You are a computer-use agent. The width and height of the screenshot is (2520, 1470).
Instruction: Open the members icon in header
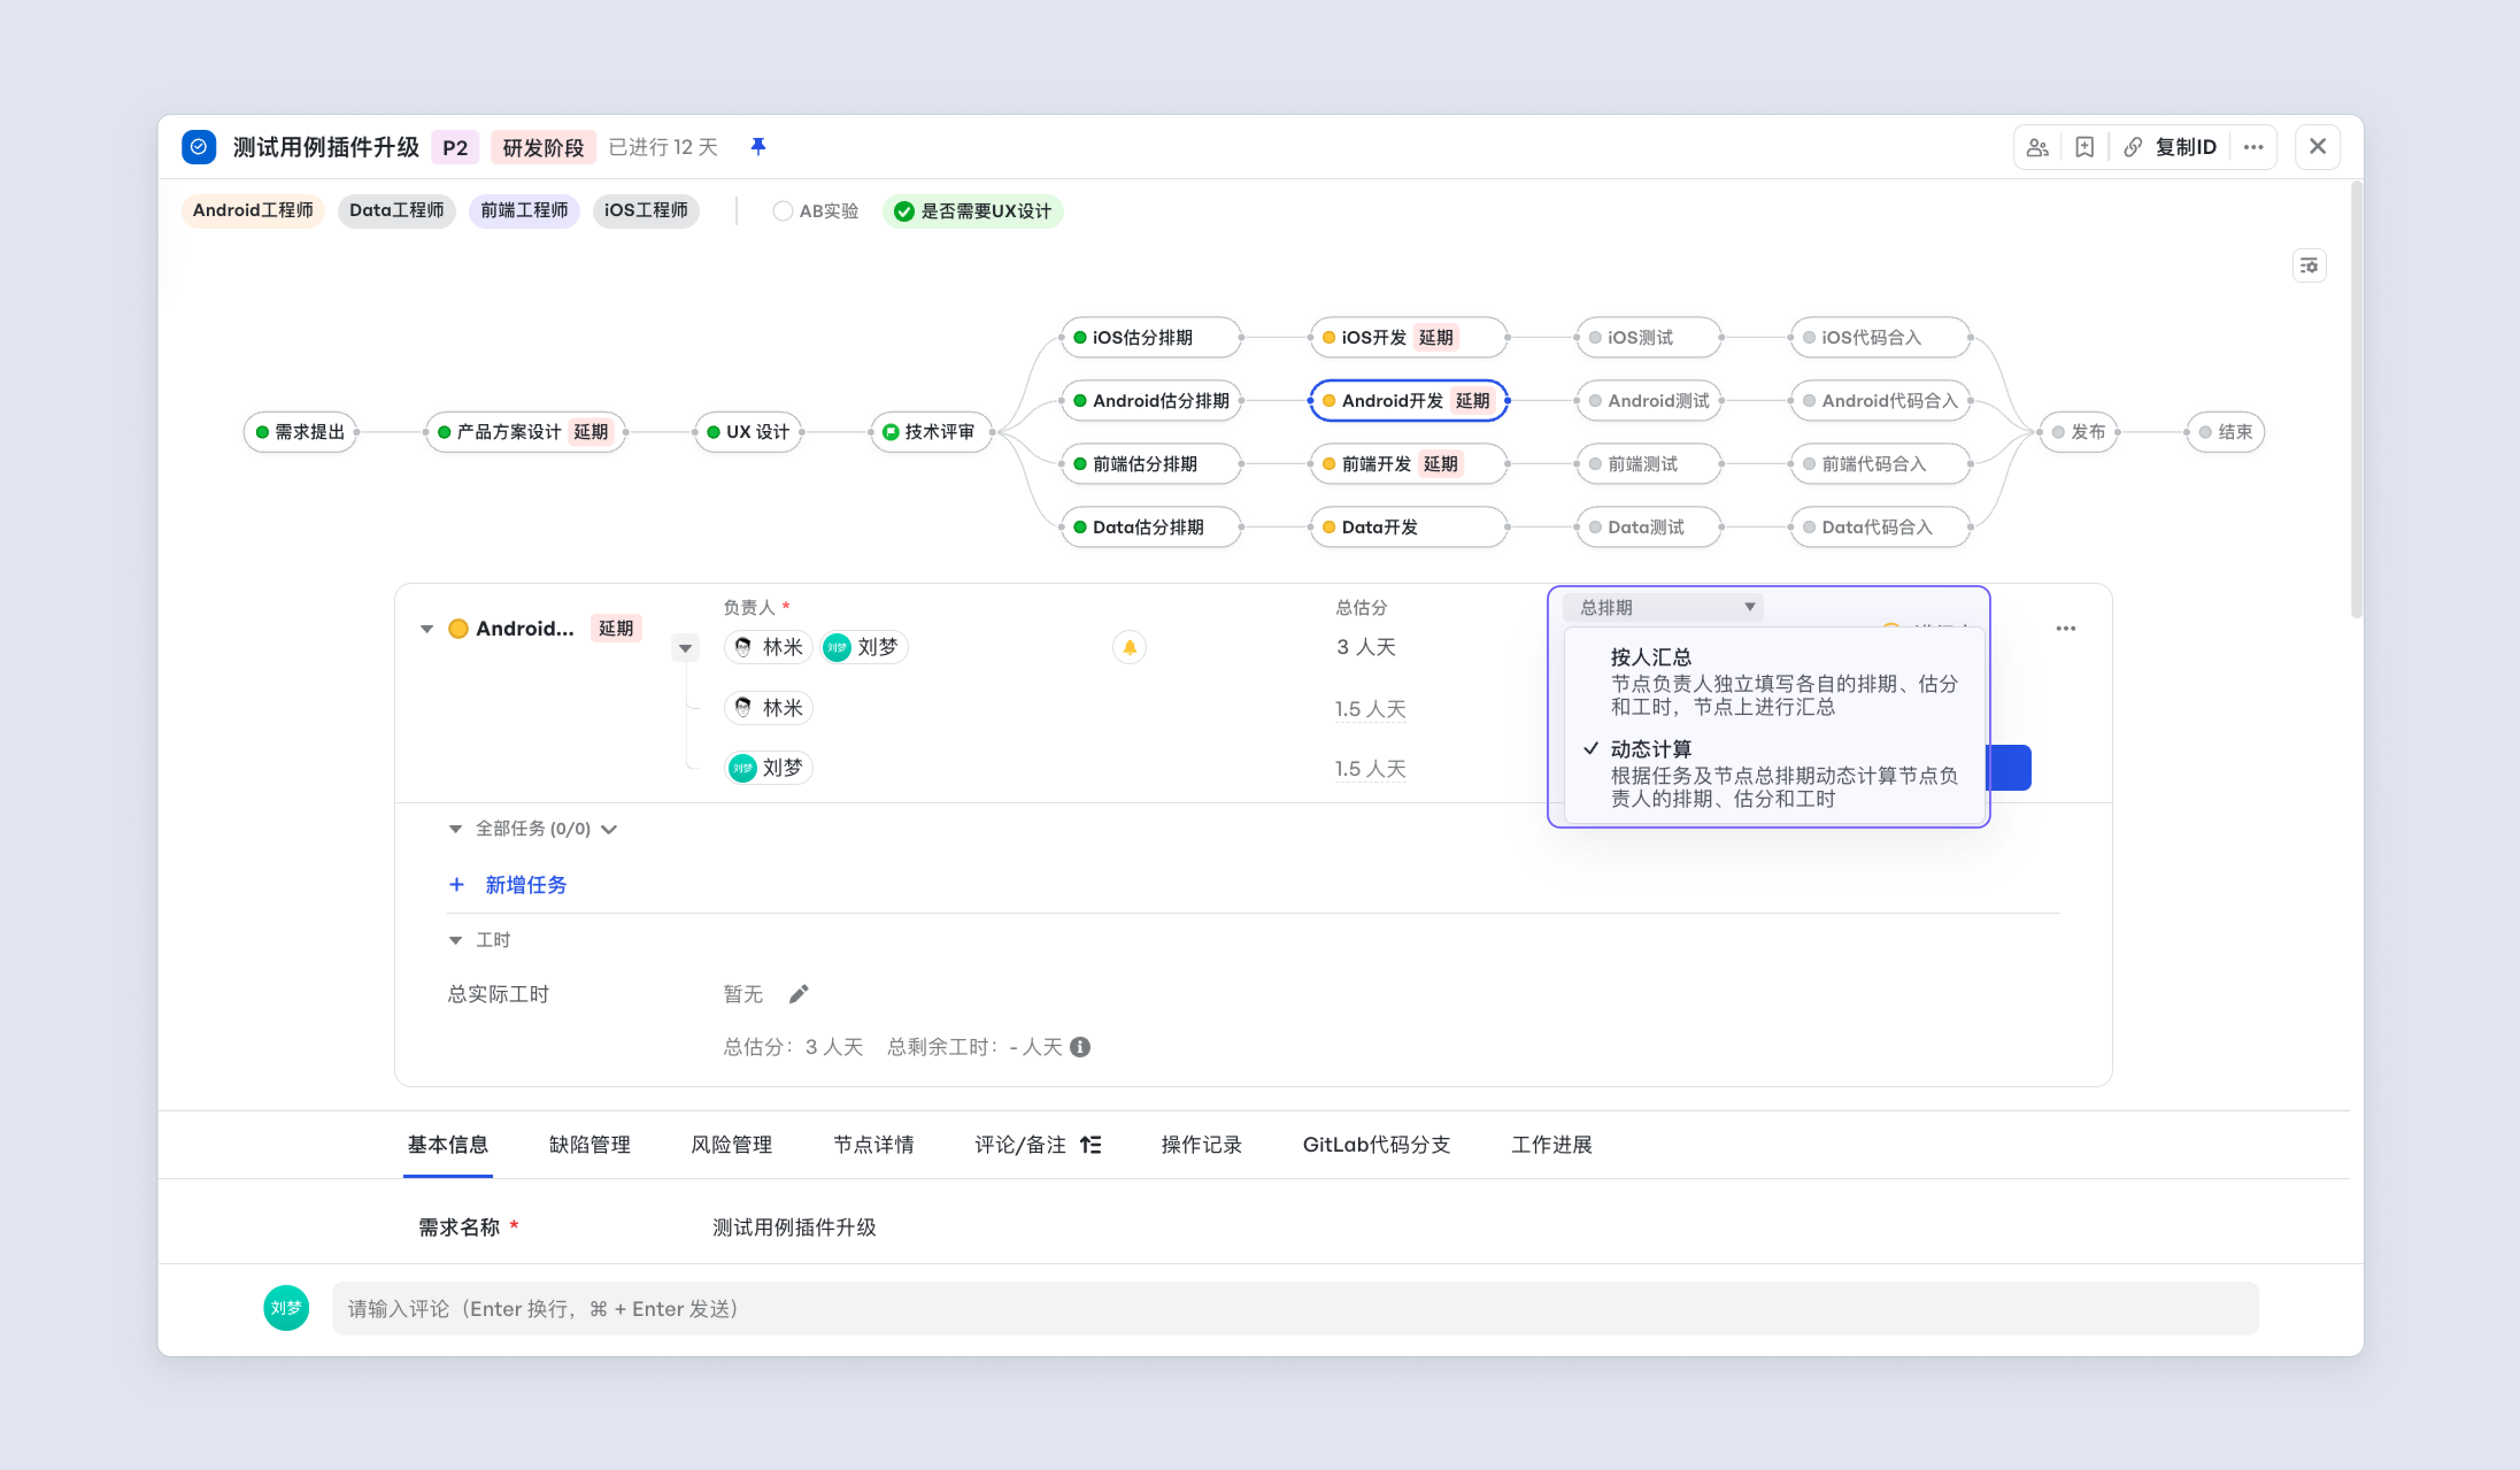pos(2037,148)
